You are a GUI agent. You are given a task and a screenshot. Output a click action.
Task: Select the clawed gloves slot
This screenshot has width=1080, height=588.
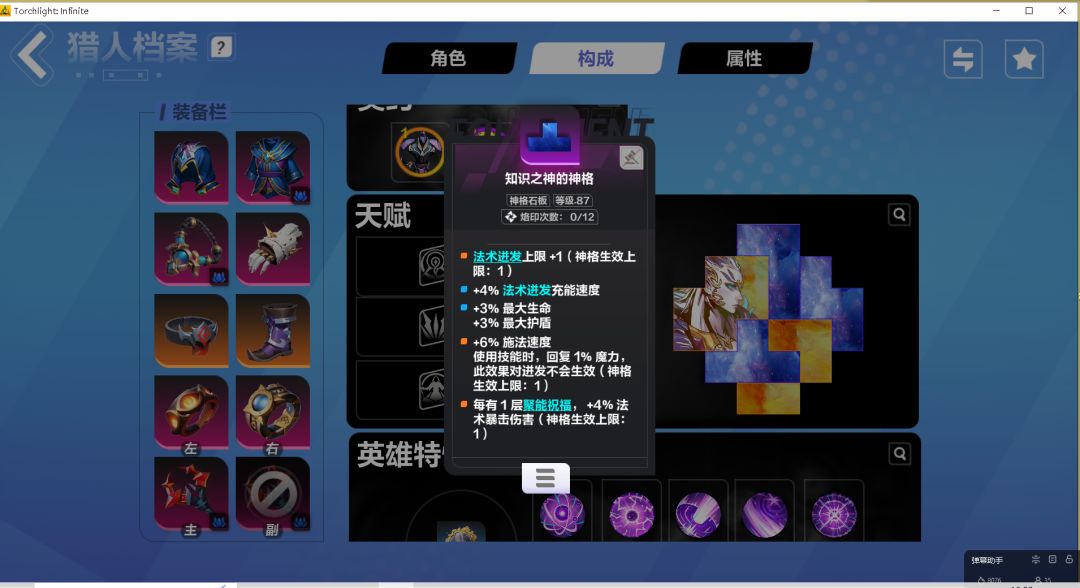click(273, 249)
